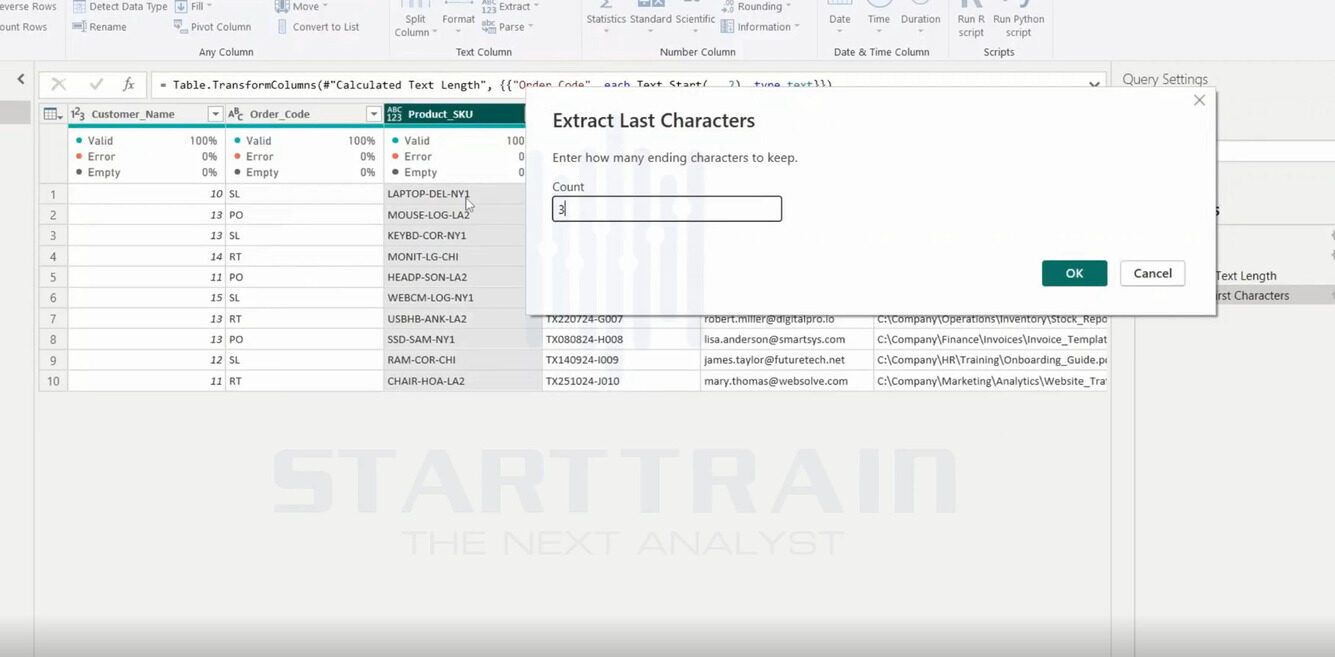Image resolution: width=1335 pixels, height=657 pixels.
Task: Select the Product_SKU column header
Action: point(455,114)
